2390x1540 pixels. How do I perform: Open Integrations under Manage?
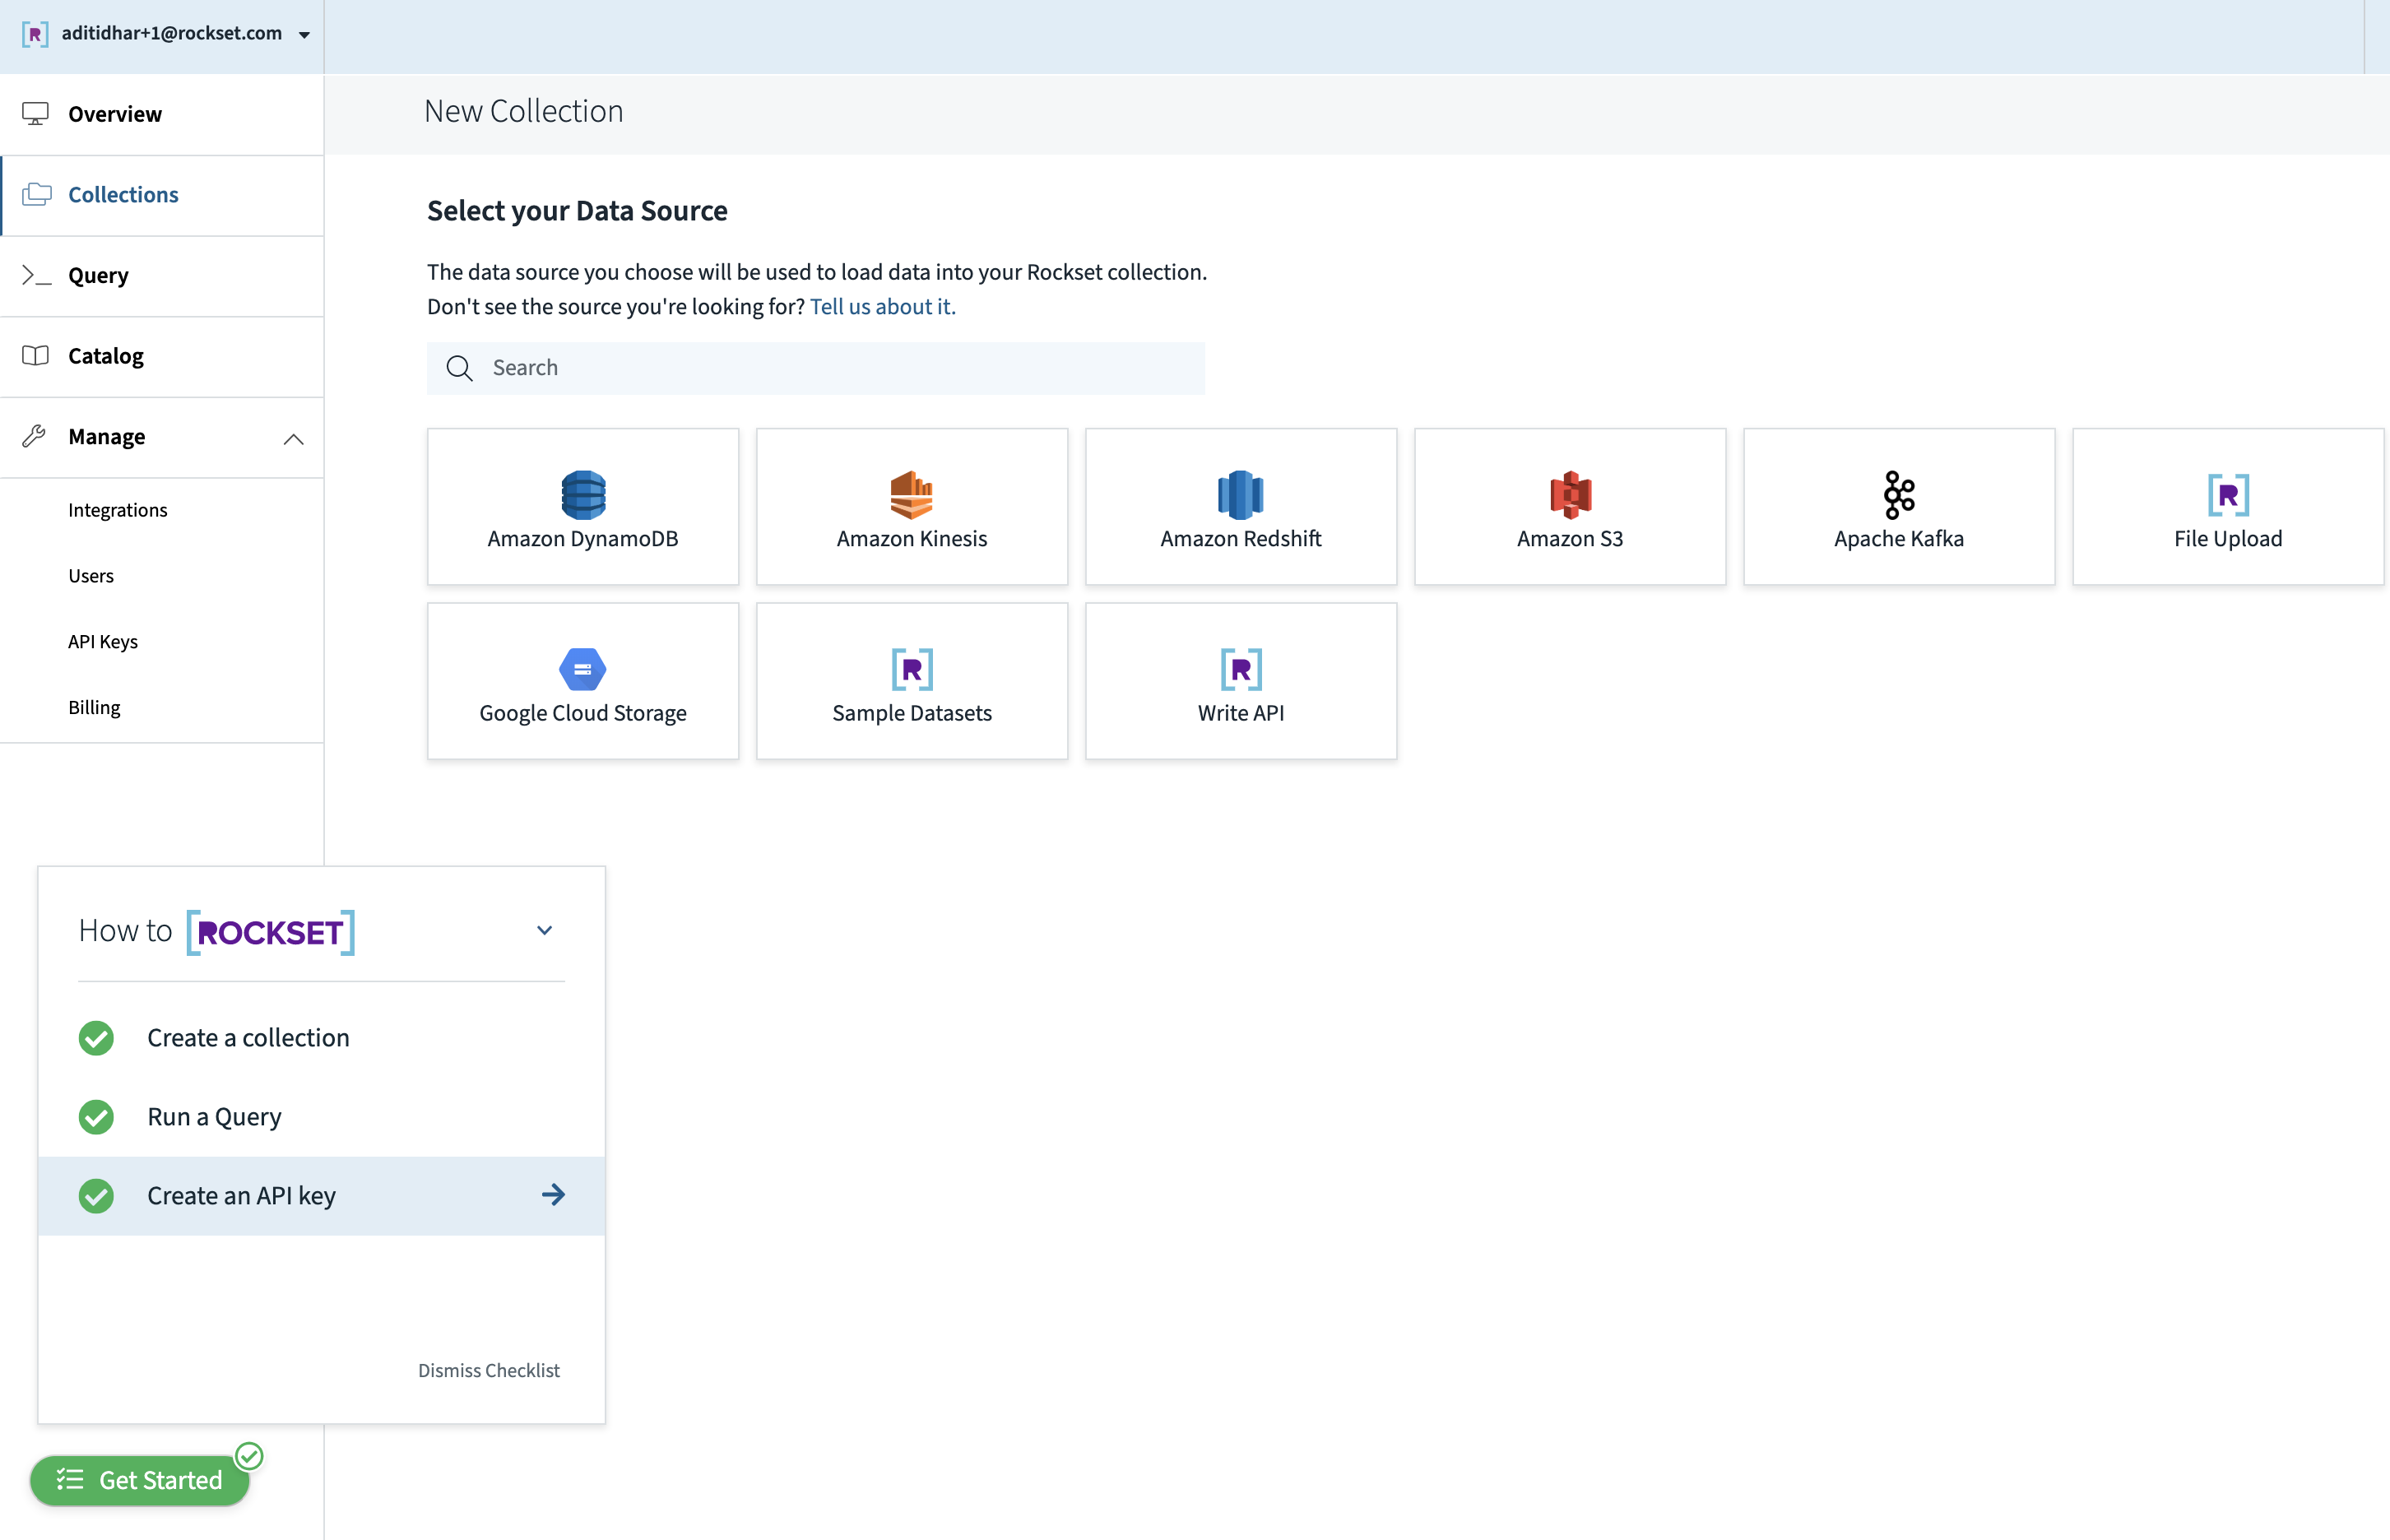coord(117,510)
